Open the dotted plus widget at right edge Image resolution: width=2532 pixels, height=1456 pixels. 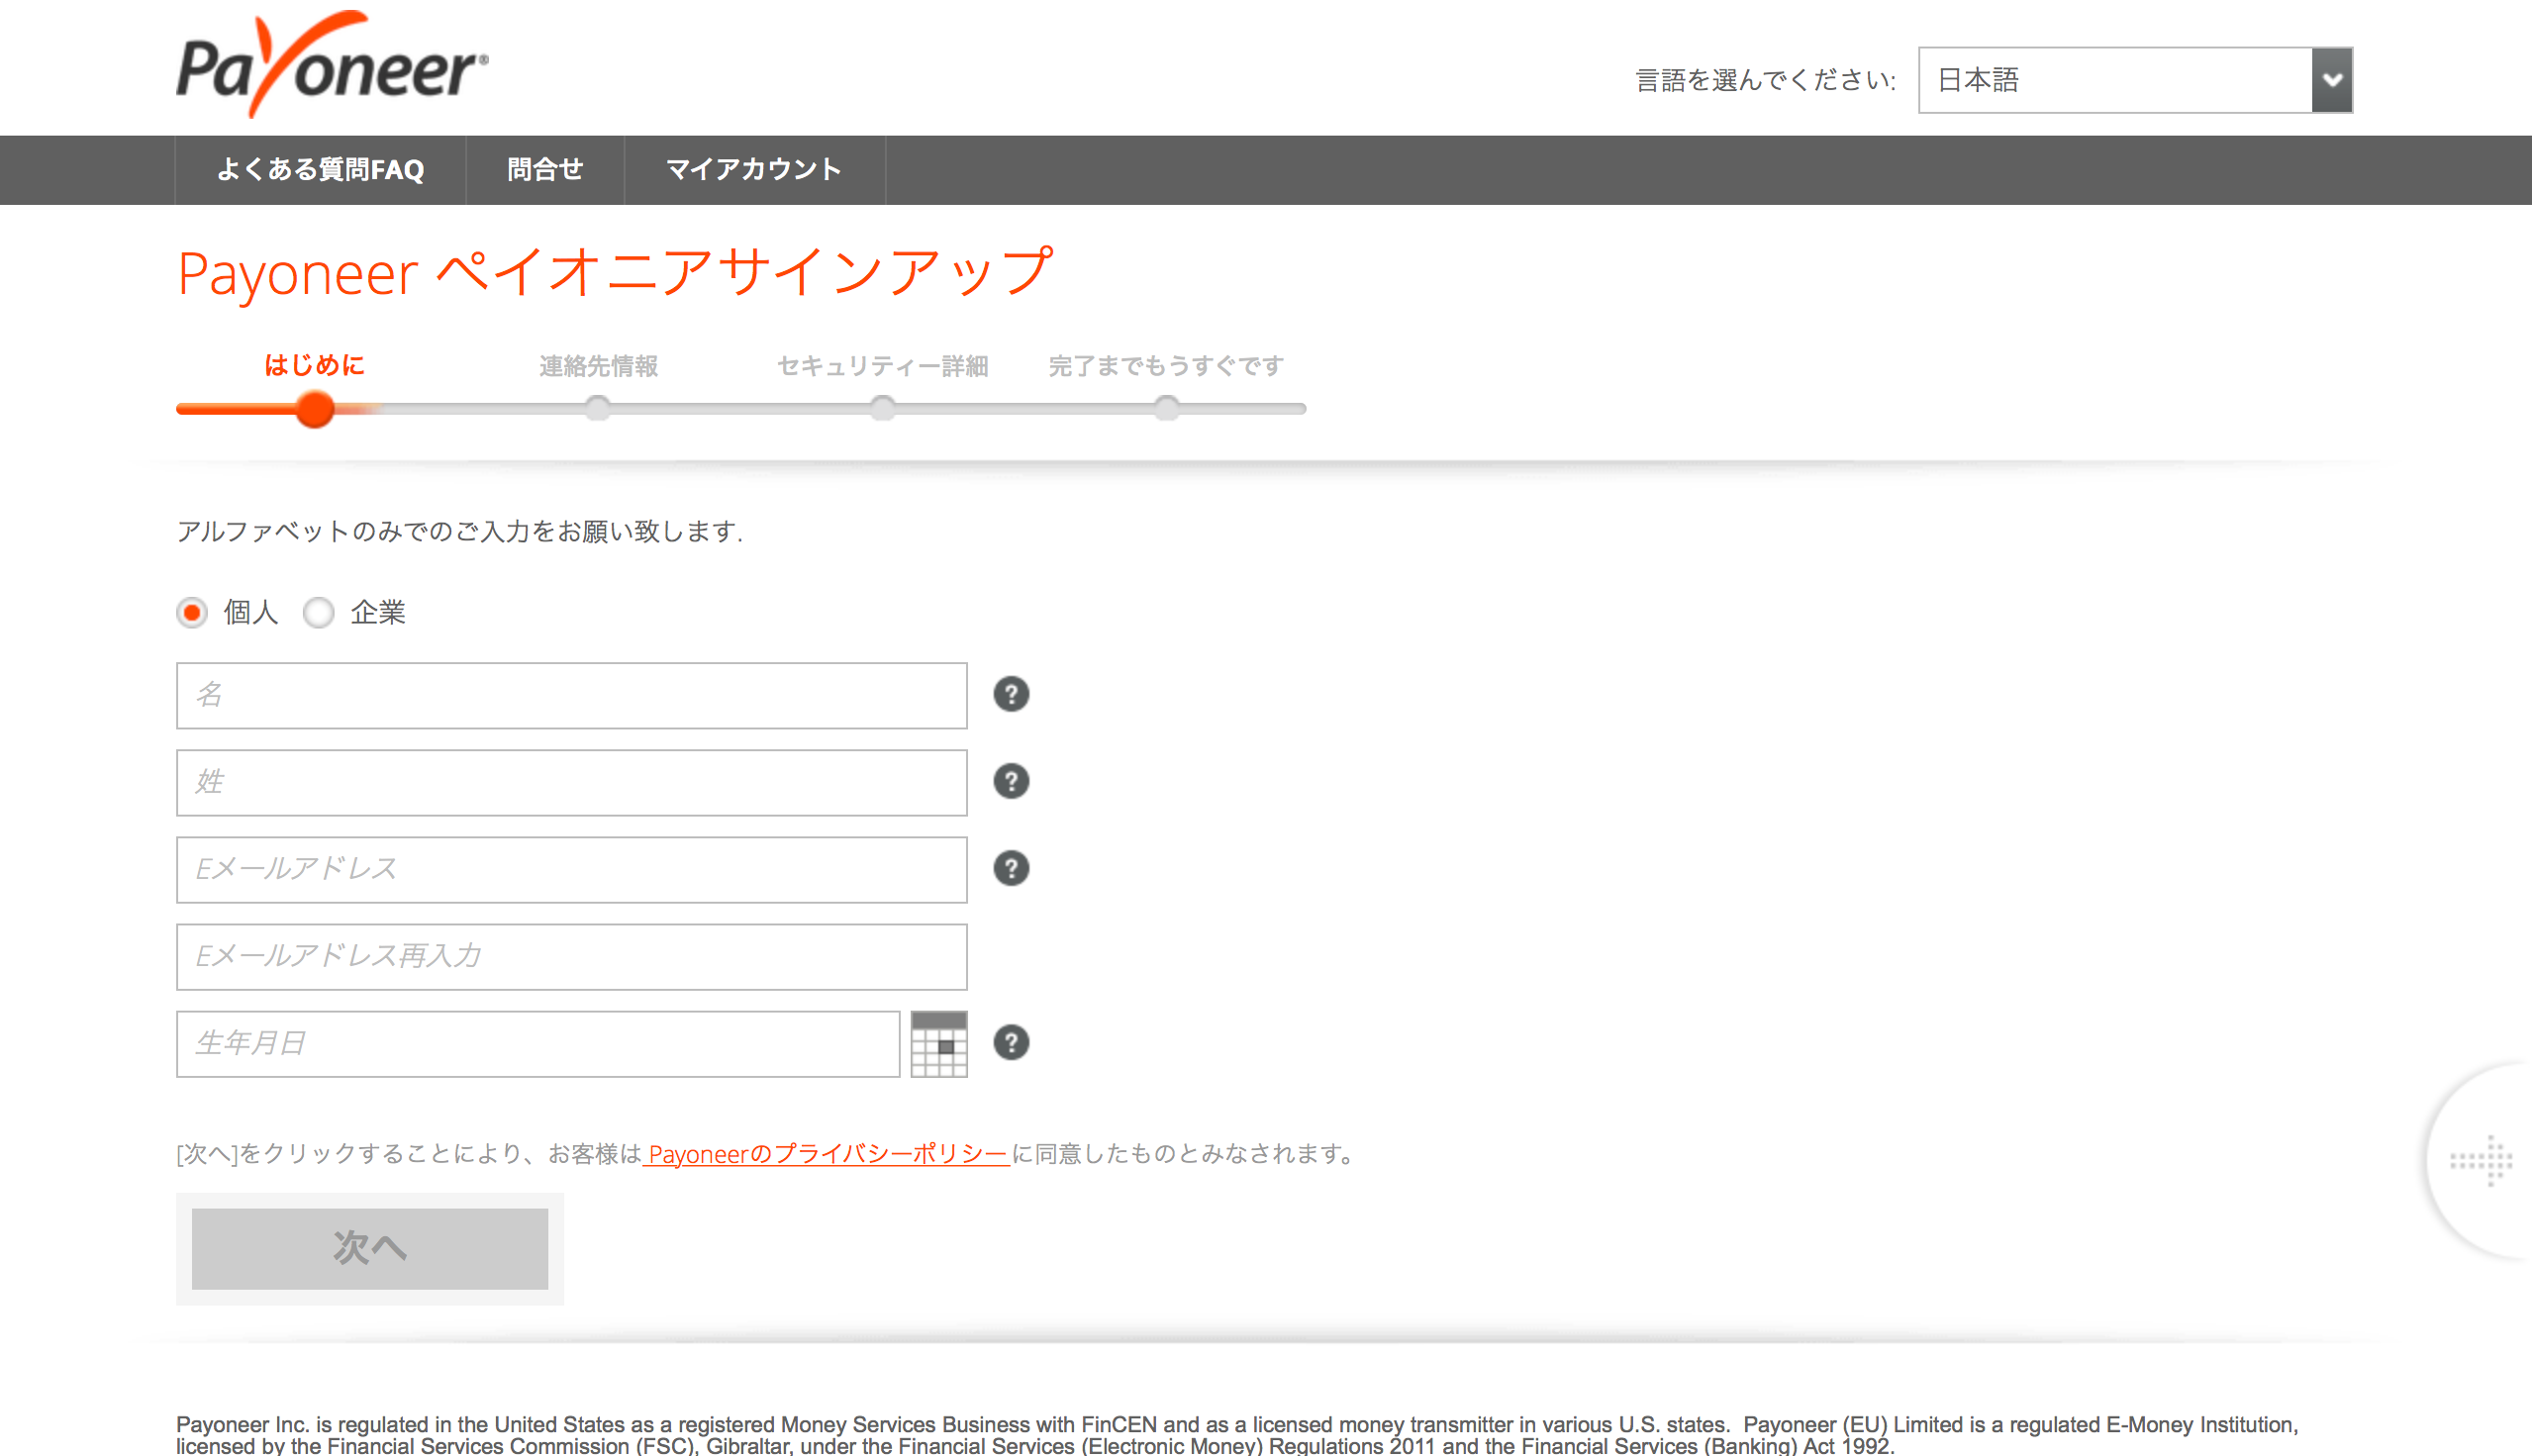[2481, 1160]
